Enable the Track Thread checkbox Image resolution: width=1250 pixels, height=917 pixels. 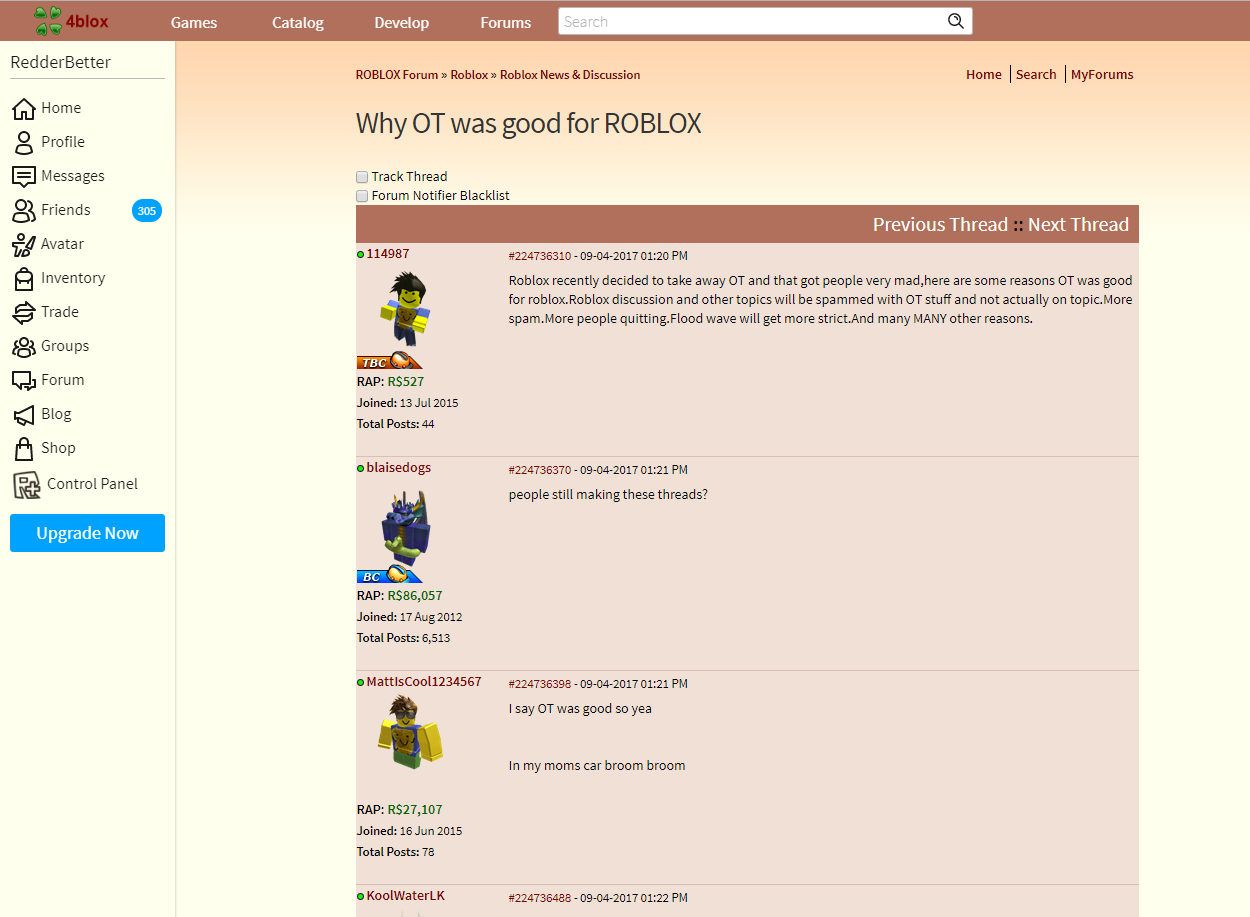coord(362,177)
